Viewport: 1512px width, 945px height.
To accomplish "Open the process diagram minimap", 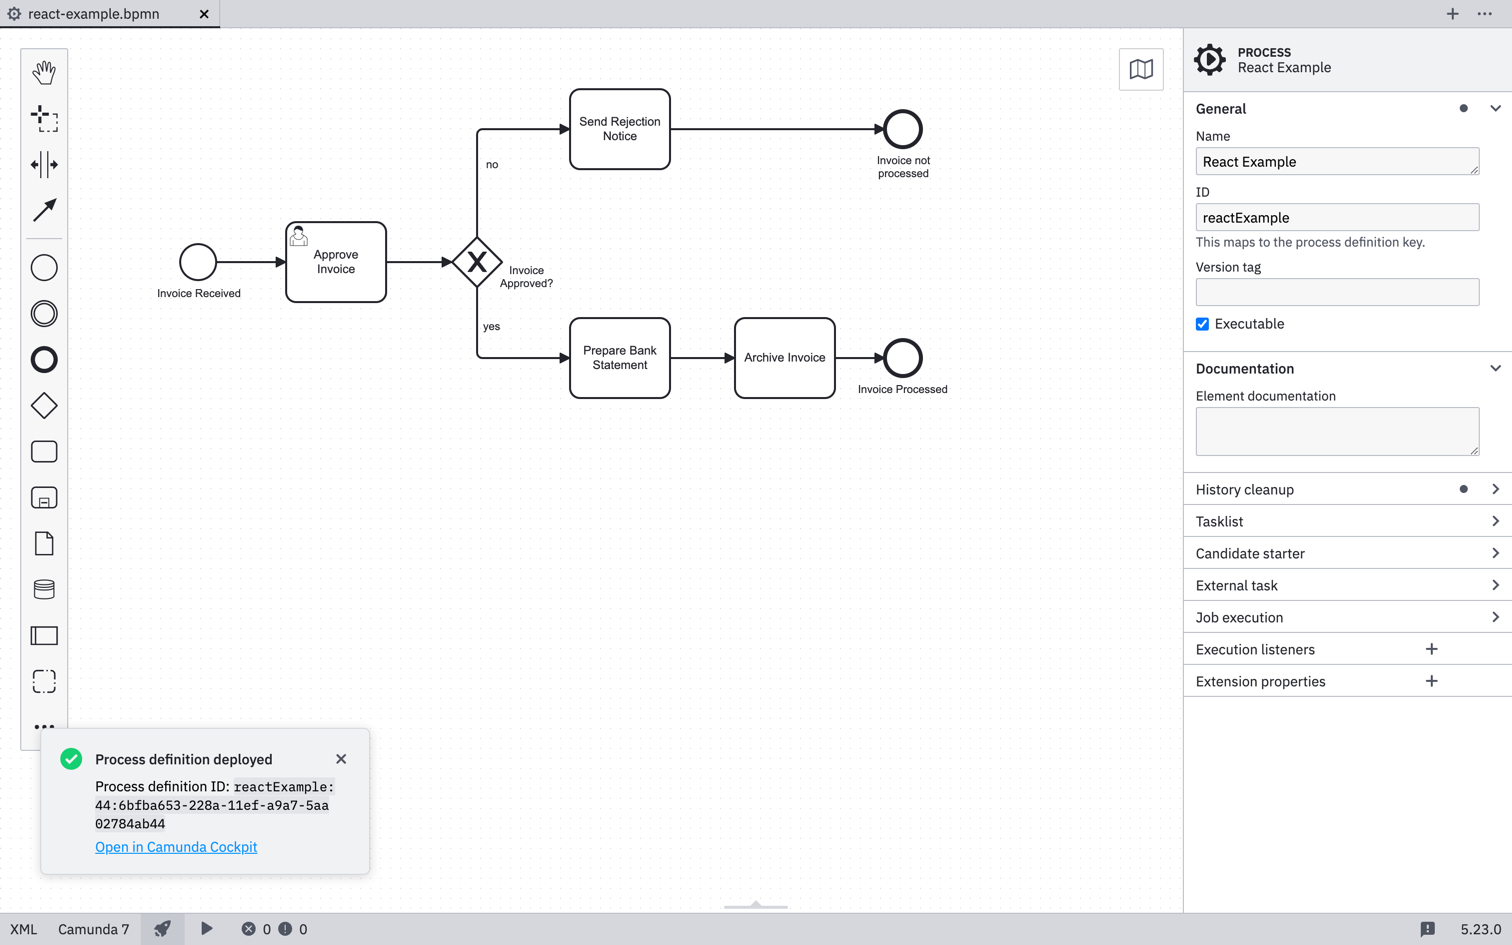I will tap(1140, 69).
